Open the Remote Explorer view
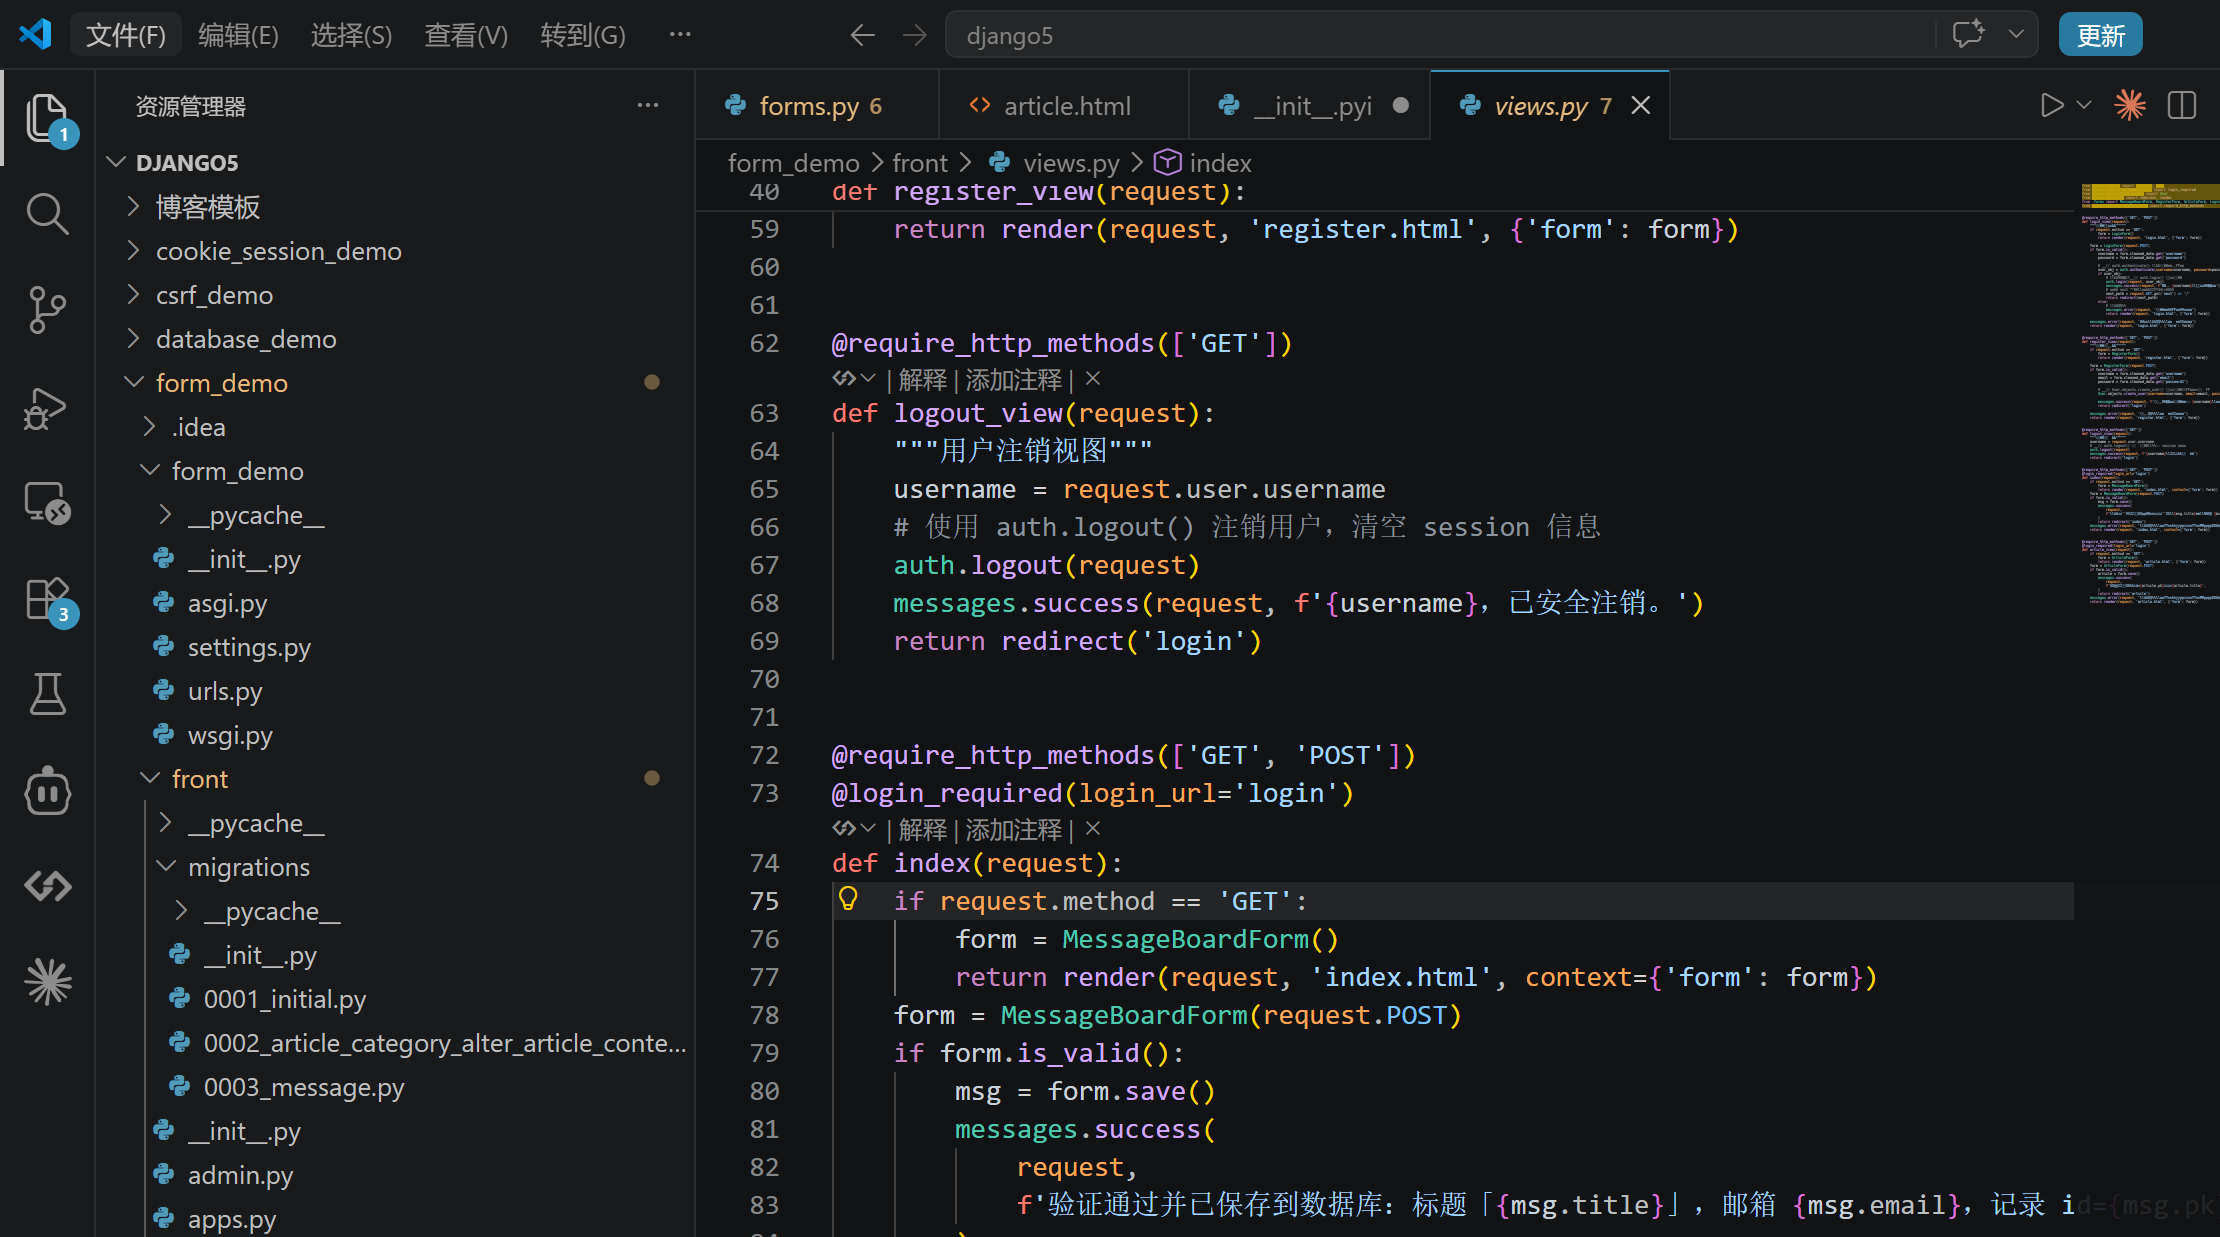Viewport: 2220px width, 1237px height. pyautogui.click(x=47, y=503)
